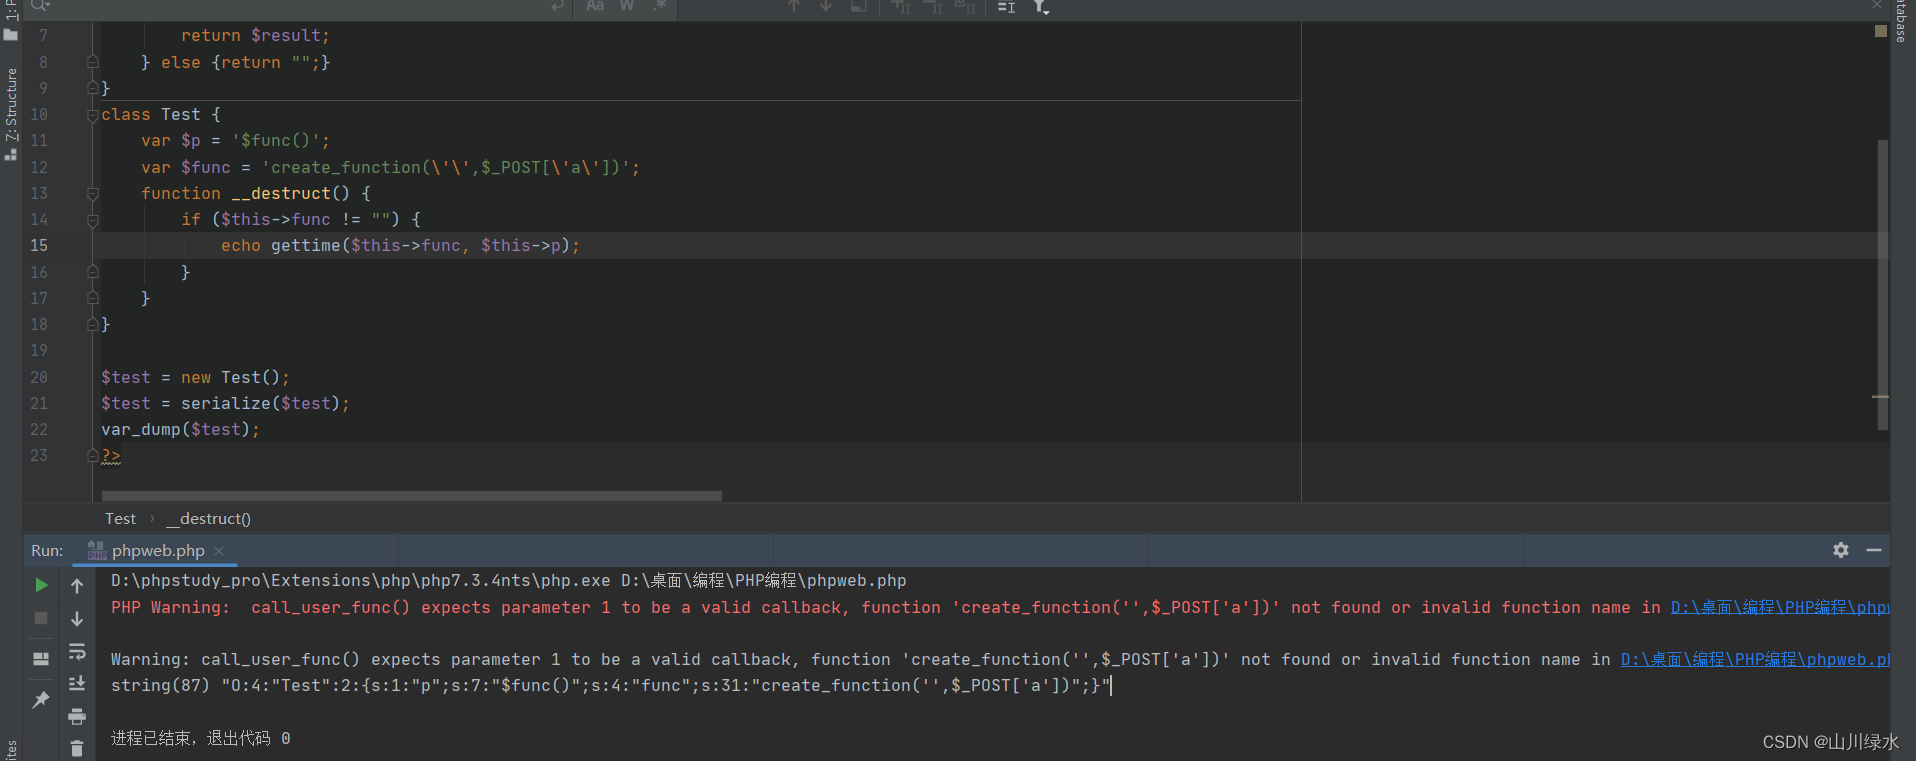
Task: Click the editor horizontal scrollbar
Action: 411,496
